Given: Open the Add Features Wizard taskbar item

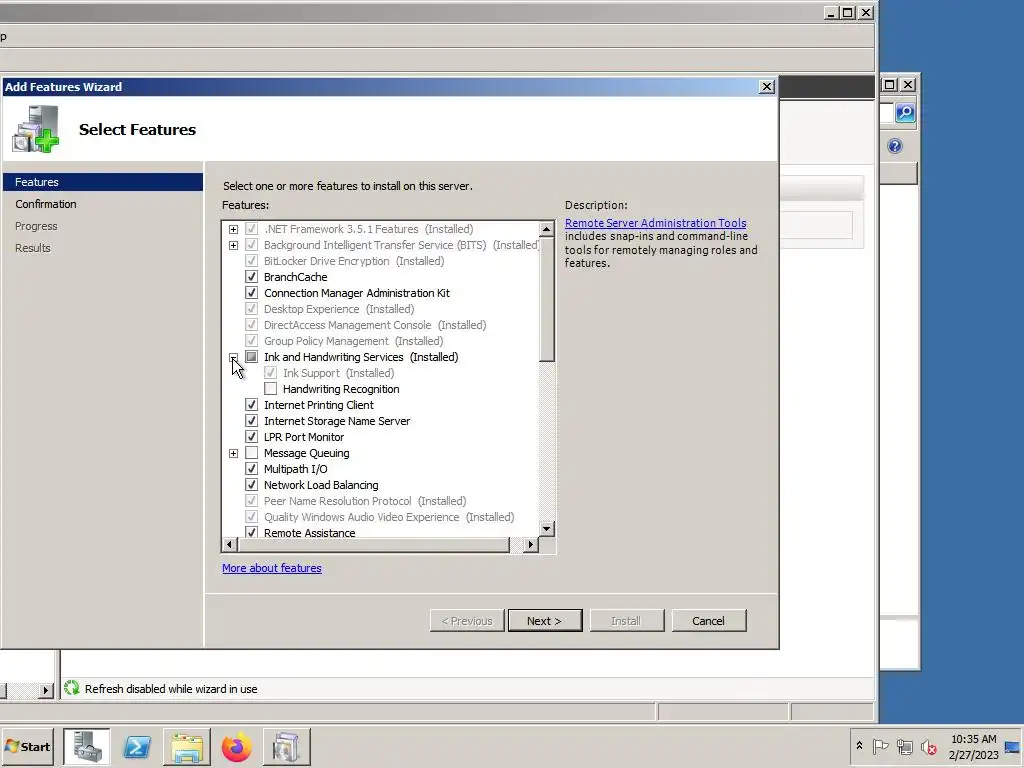Looking at the screenshot, I should tap(286, 747).
